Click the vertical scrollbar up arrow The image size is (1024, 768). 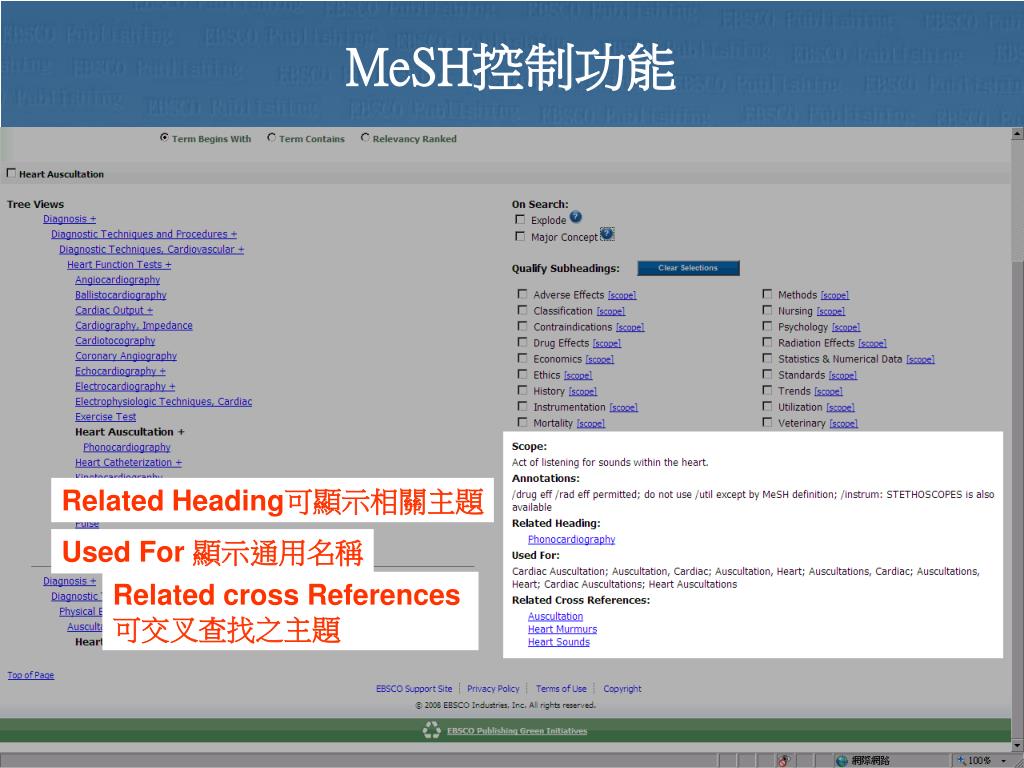1017,134
